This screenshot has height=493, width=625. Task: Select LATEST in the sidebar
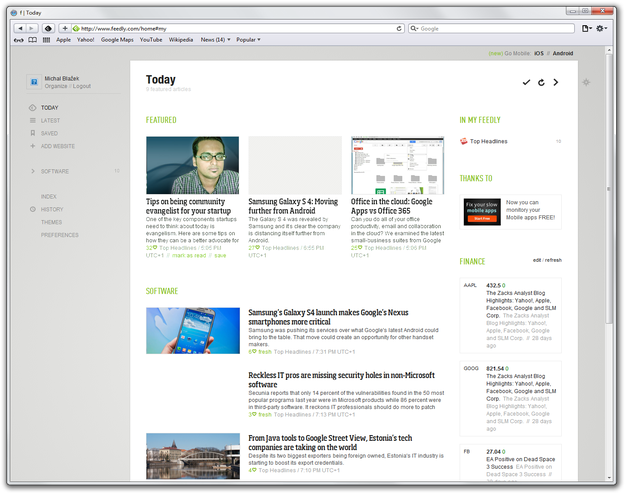tap(50, 120)
